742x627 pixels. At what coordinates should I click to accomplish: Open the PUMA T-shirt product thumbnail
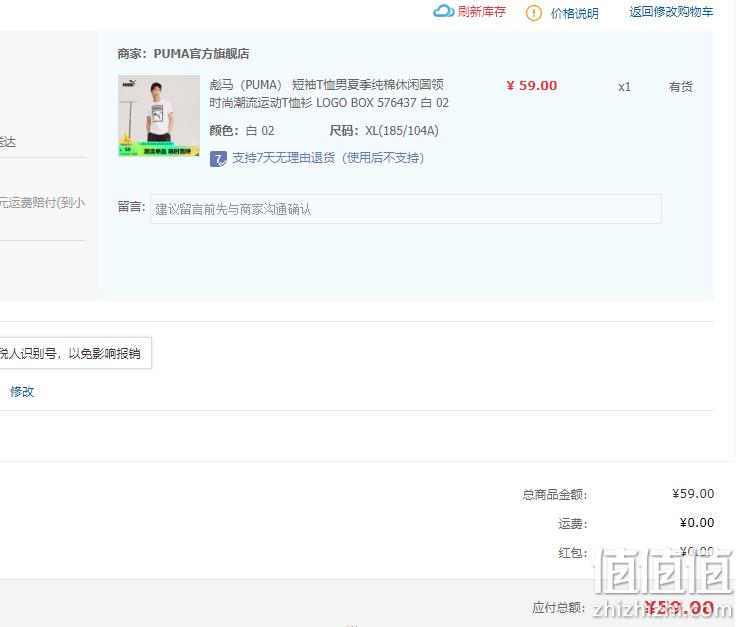tap(159, 115)
